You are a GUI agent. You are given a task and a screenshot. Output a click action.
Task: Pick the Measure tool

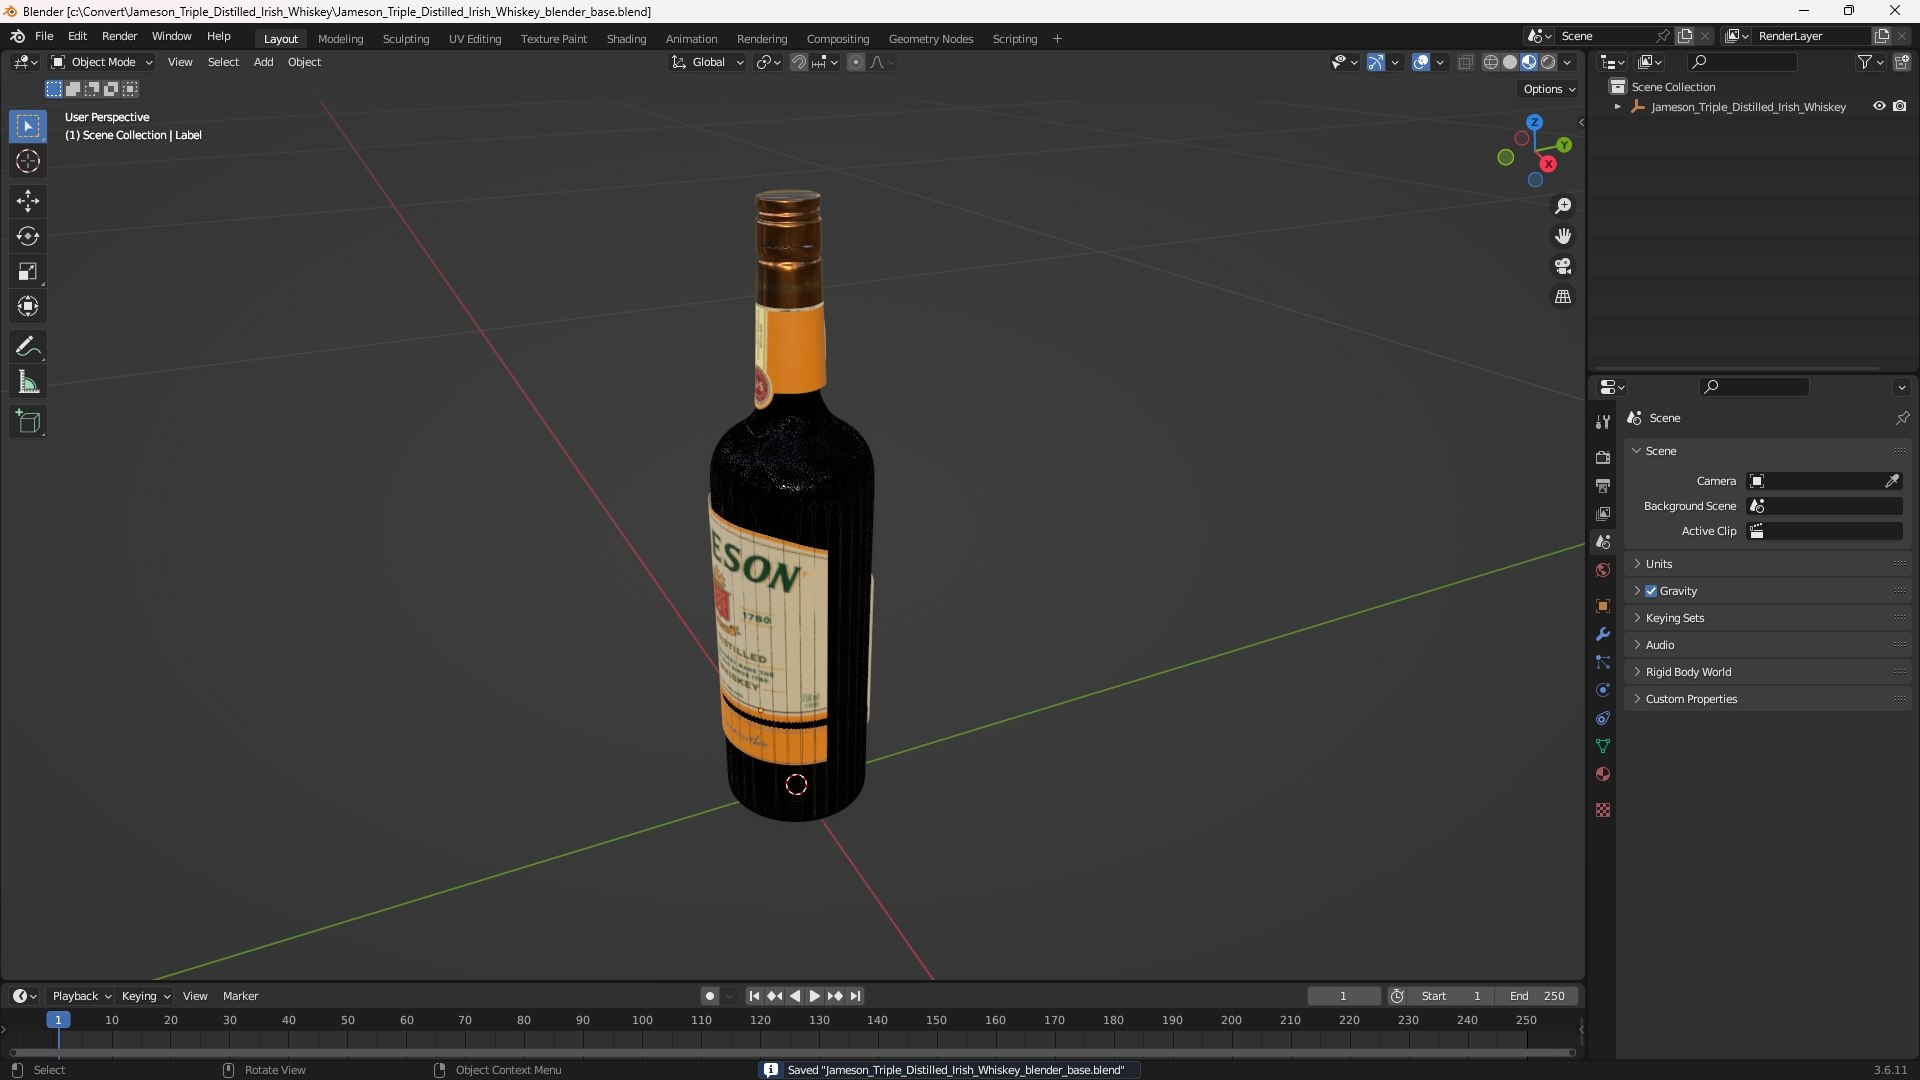(x=28, y=382)
